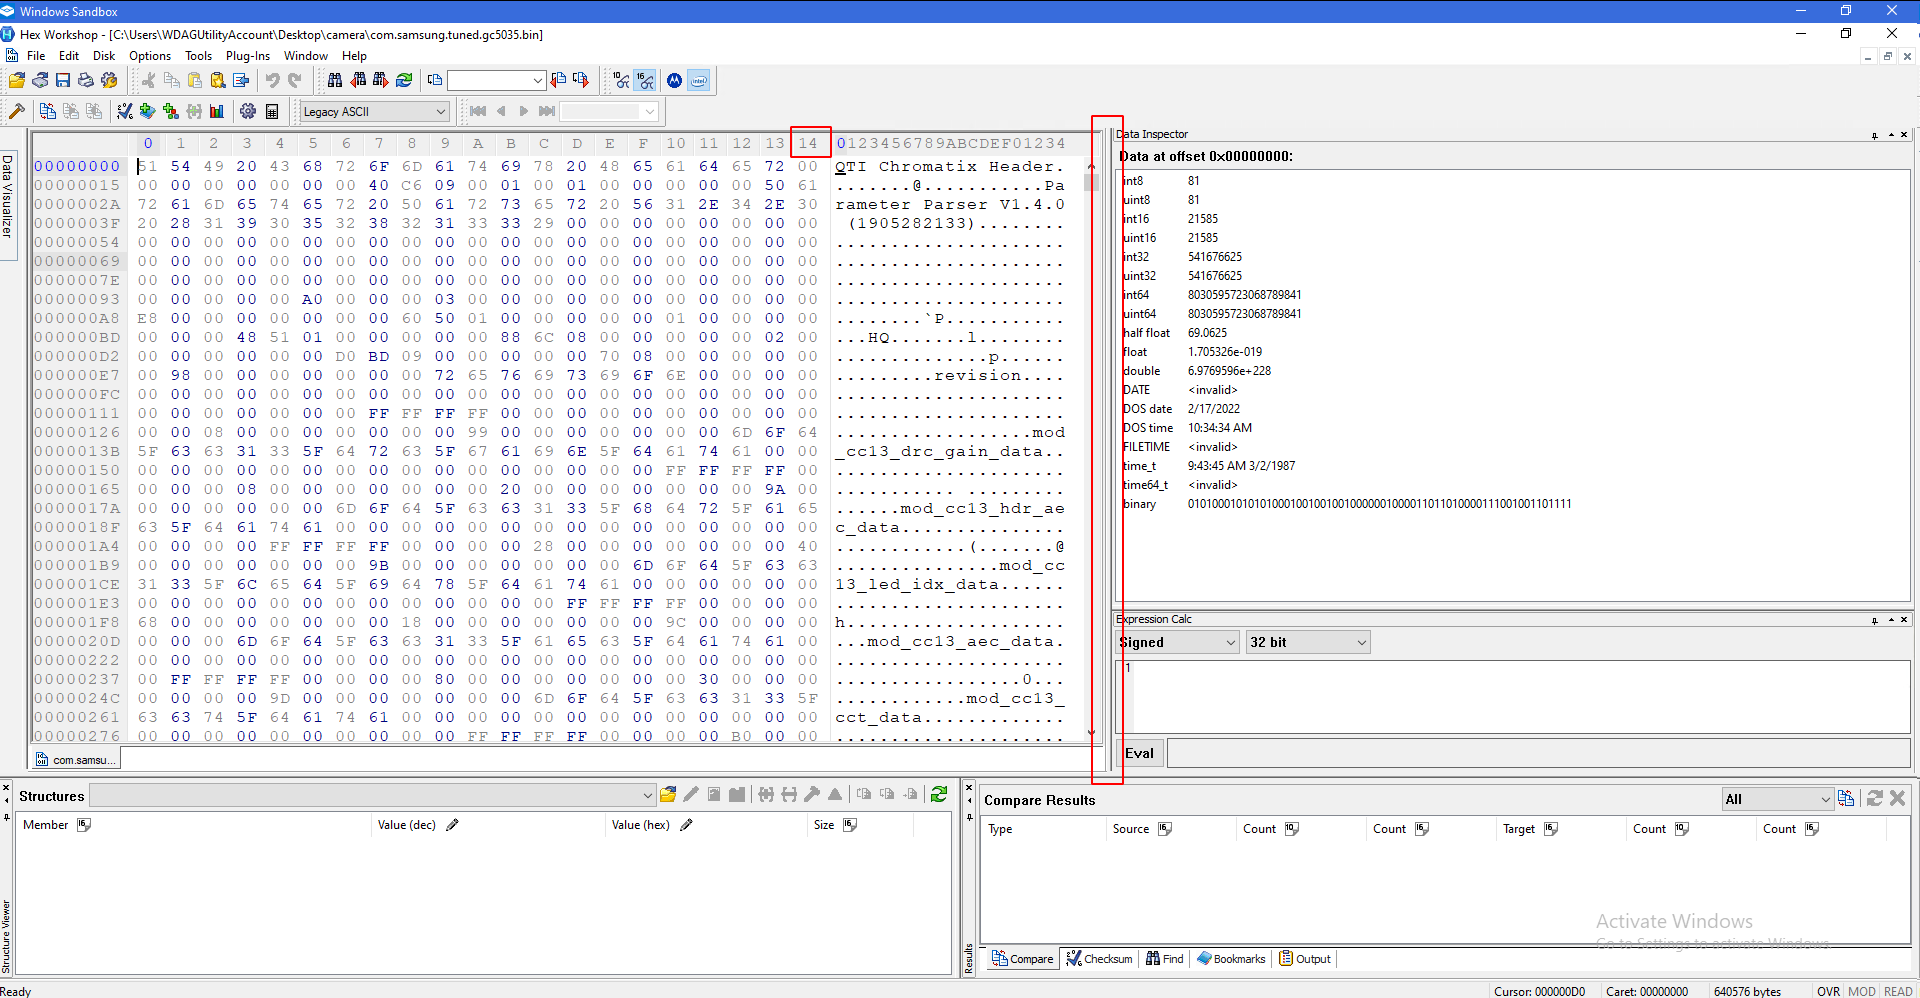Expand the Signed dropdown in Expression Calc
The height and width of the screenshot is (998, 1920).
pyautogui.click(x=1178, y=642)
